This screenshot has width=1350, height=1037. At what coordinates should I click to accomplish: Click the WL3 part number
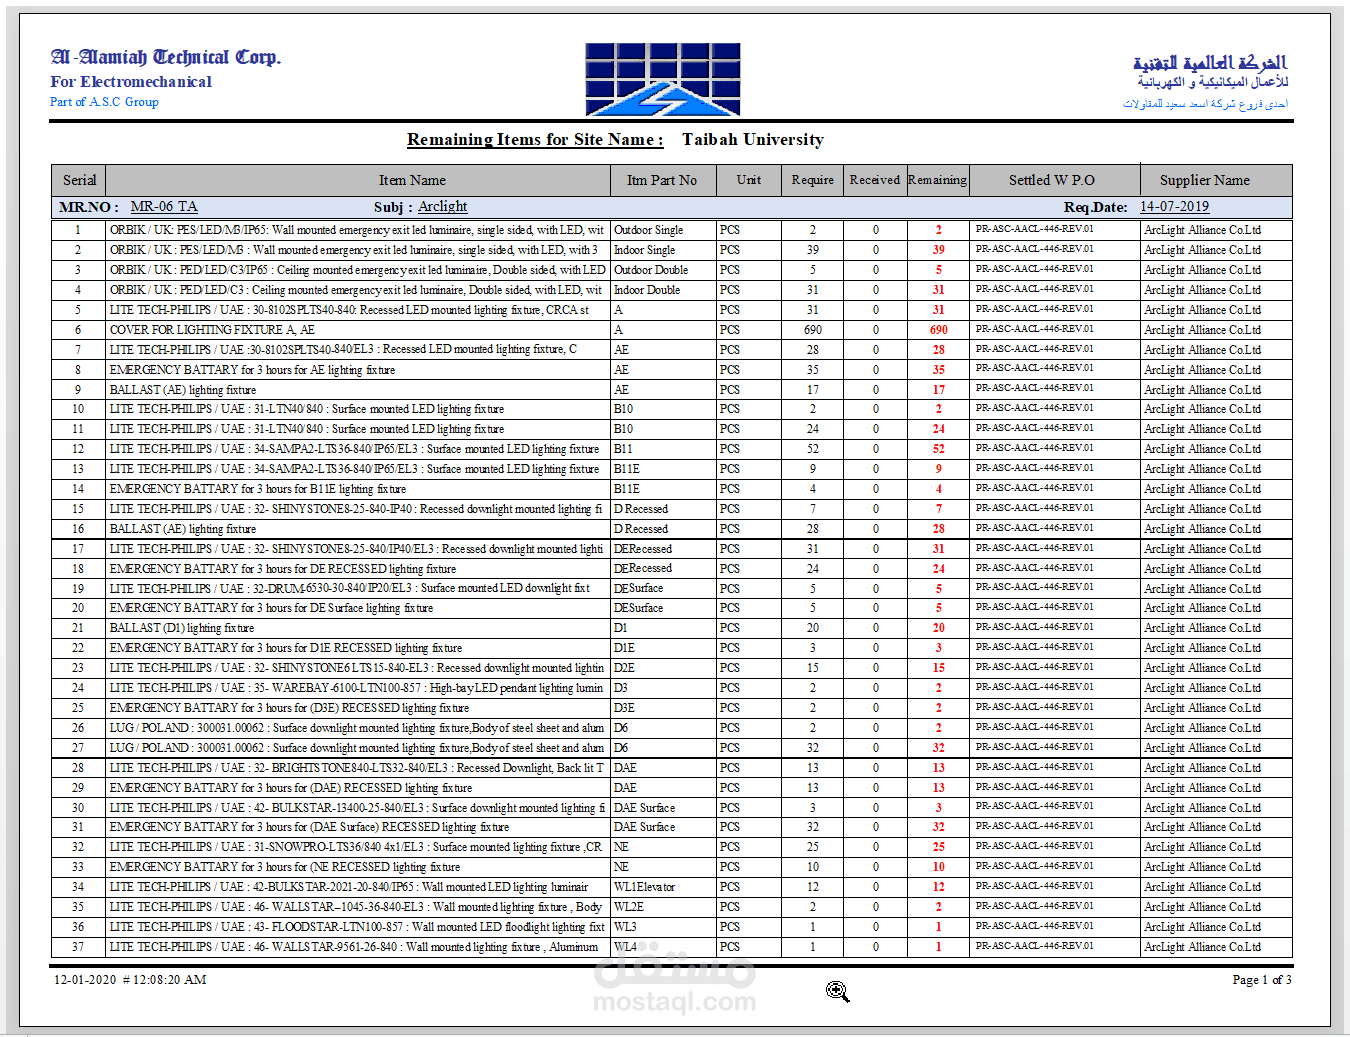[x=625, y=927]
